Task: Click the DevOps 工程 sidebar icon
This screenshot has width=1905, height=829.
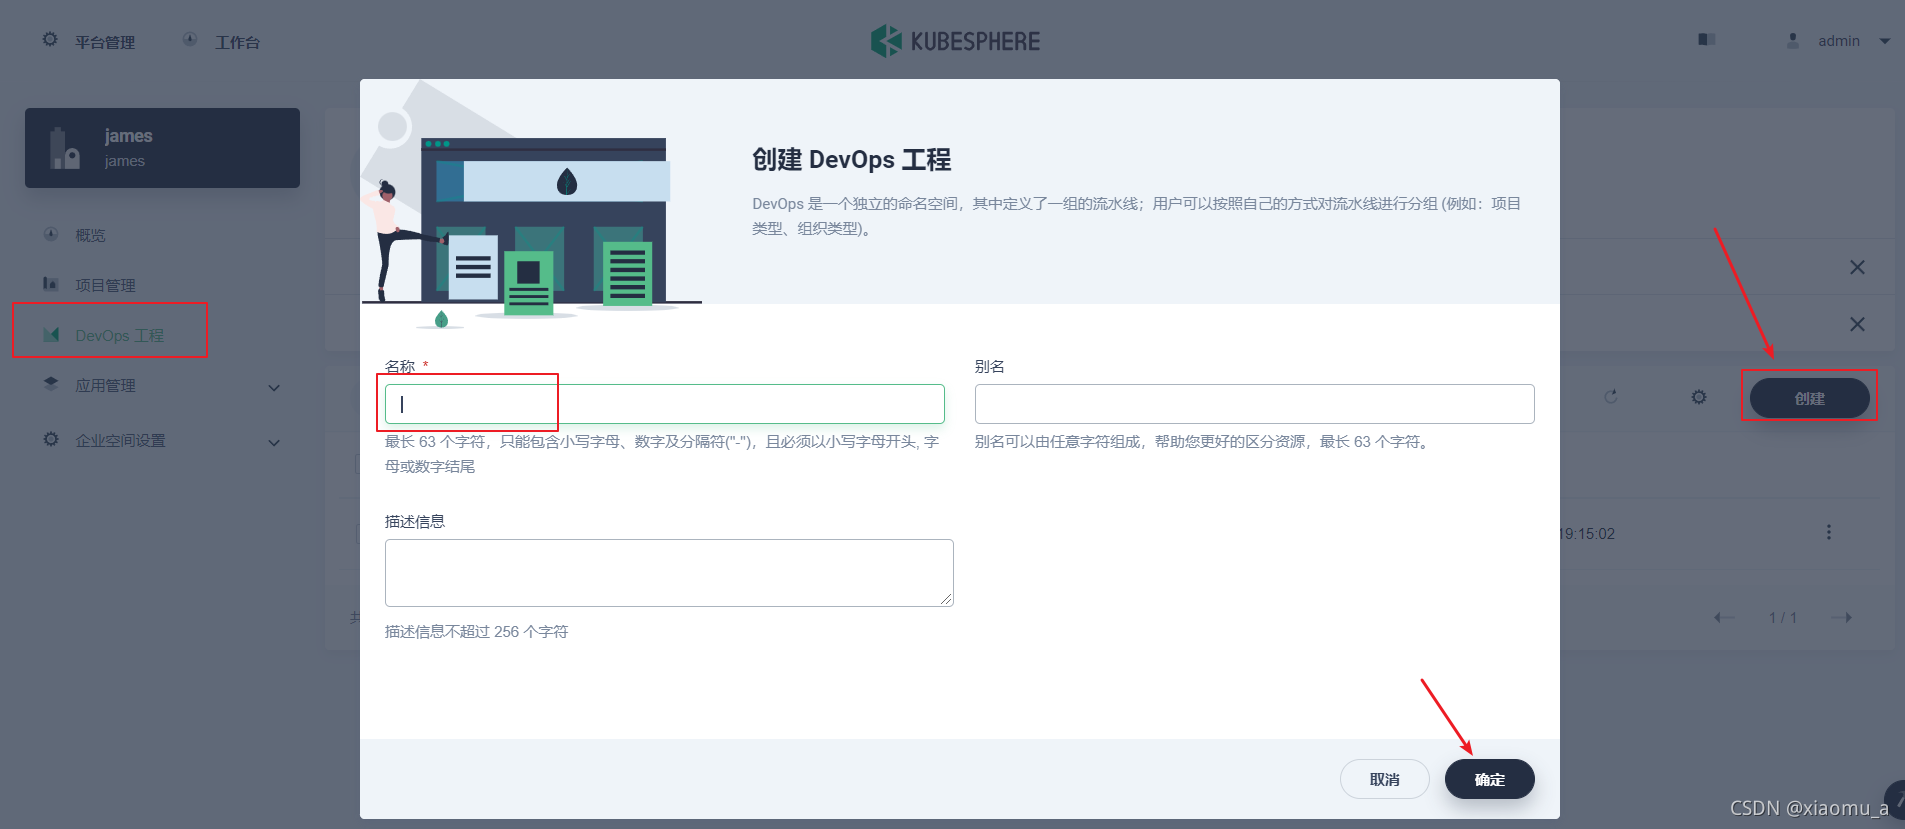Action: 51,334
